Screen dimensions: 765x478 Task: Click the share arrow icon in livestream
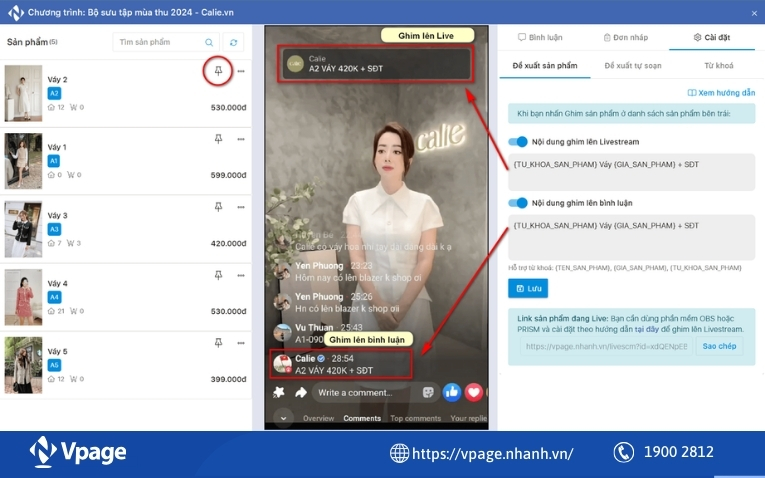tap(301, 392)
